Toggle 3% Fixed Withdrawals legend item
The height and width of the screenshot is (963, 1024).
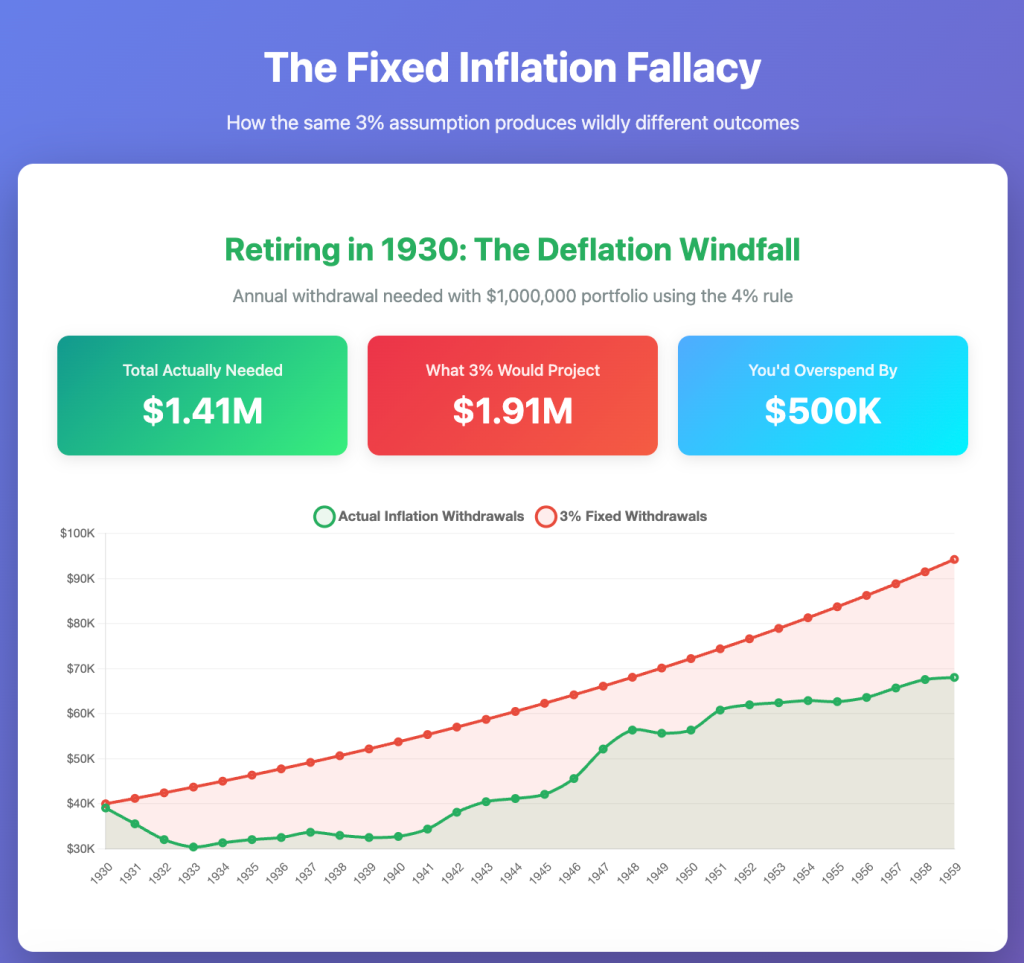[x=632, y=517]
